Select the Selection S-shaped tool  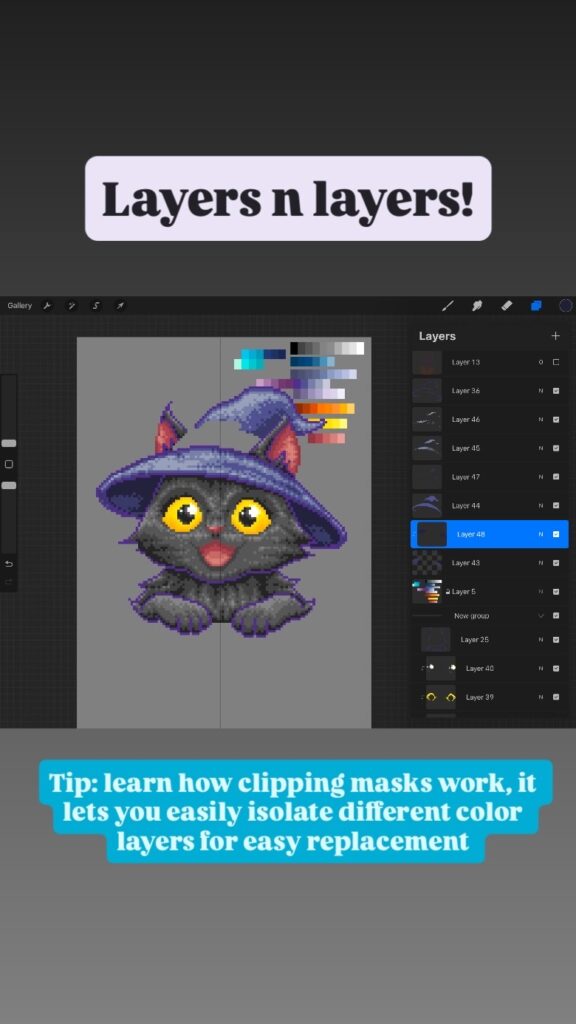pyautogui.click(x=96, y=306)
